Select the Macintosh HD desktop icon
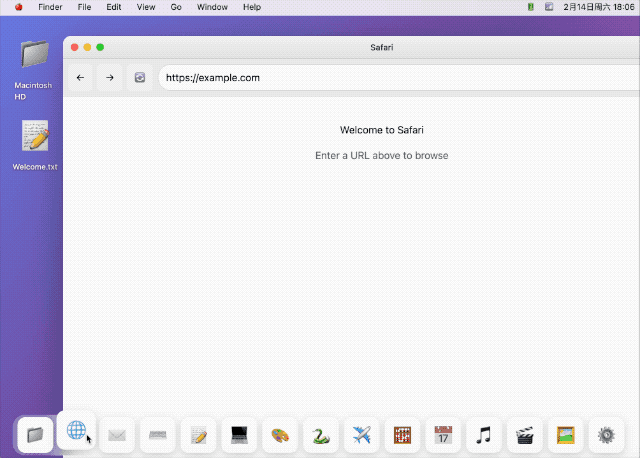The image size is (640, 458). 34,69
